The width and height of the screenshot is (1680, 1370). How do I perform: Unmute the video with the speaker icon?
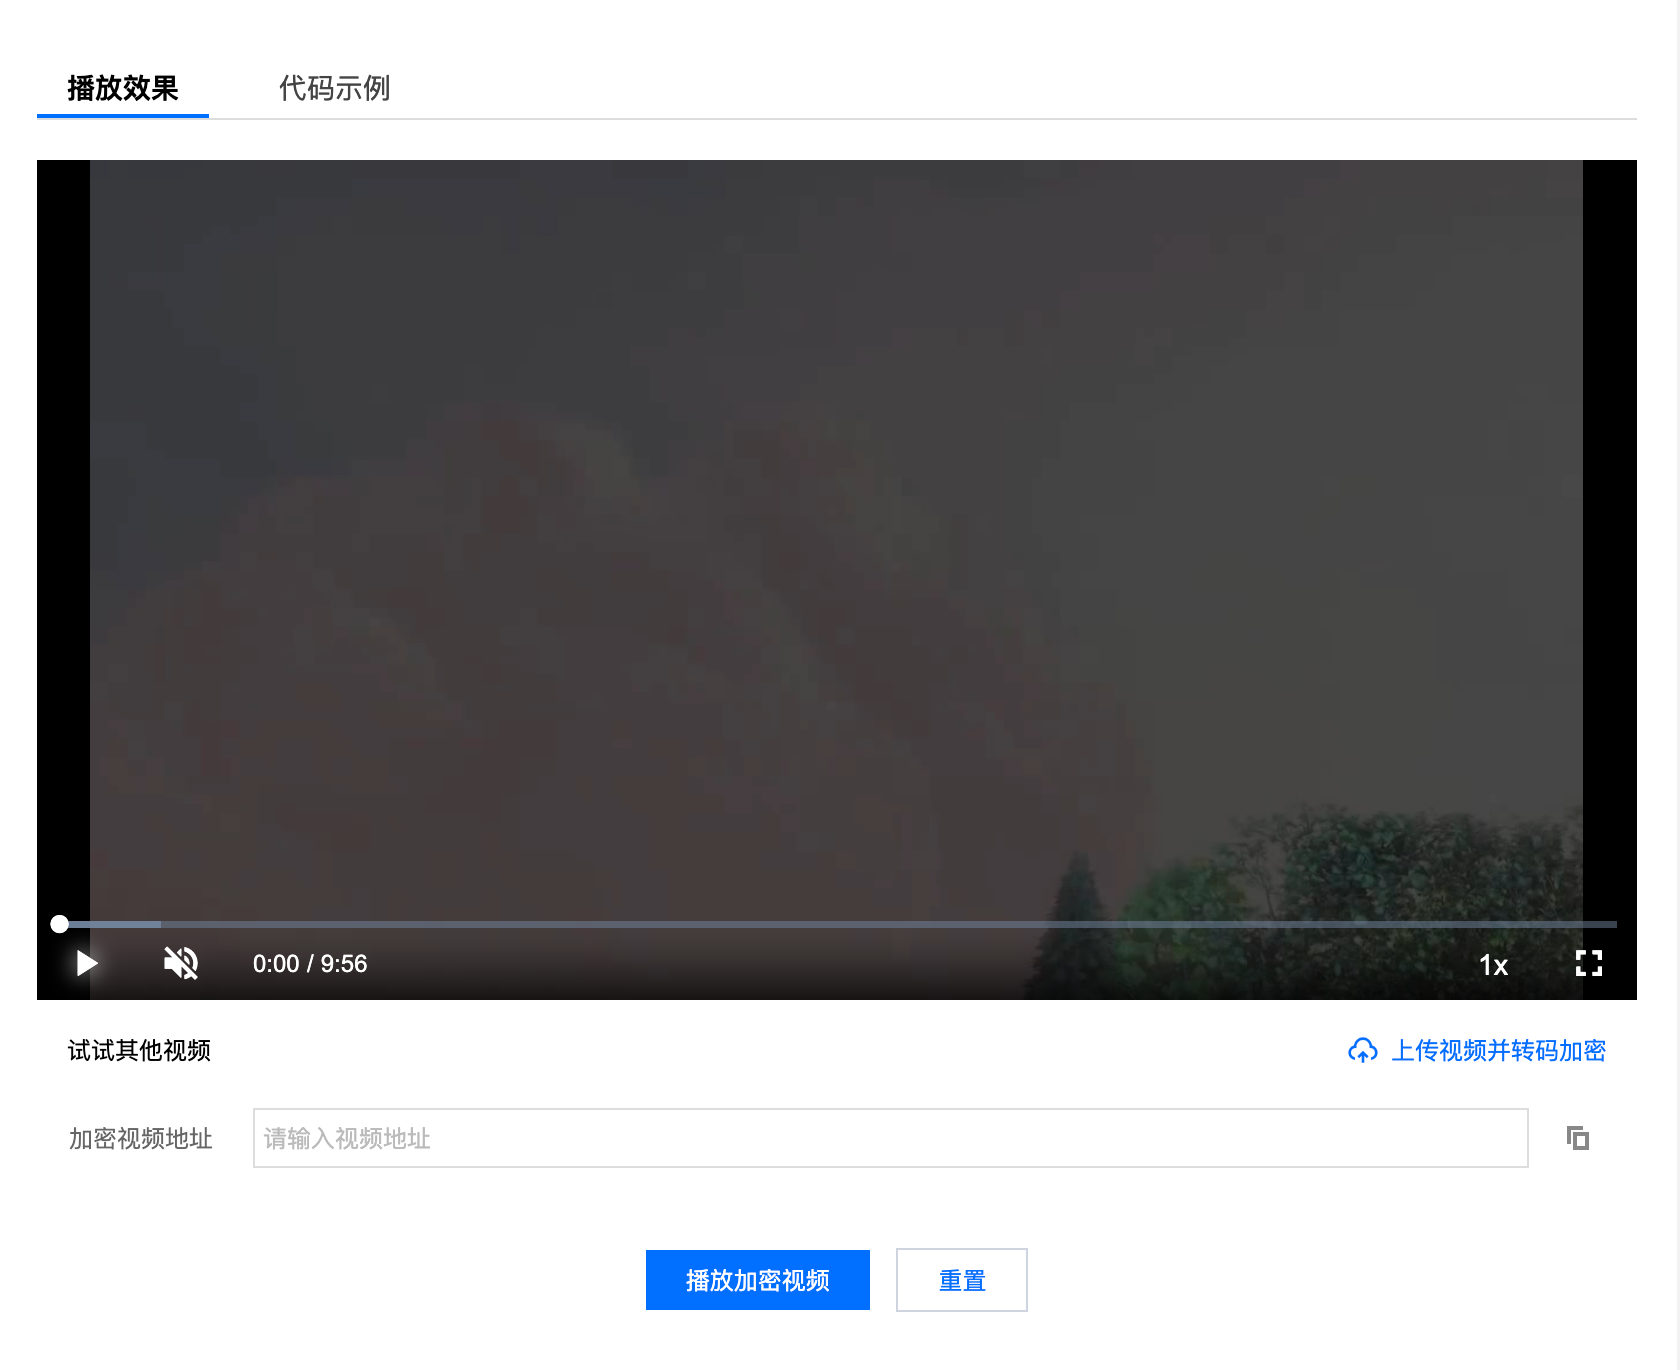[x=181, y=963]
